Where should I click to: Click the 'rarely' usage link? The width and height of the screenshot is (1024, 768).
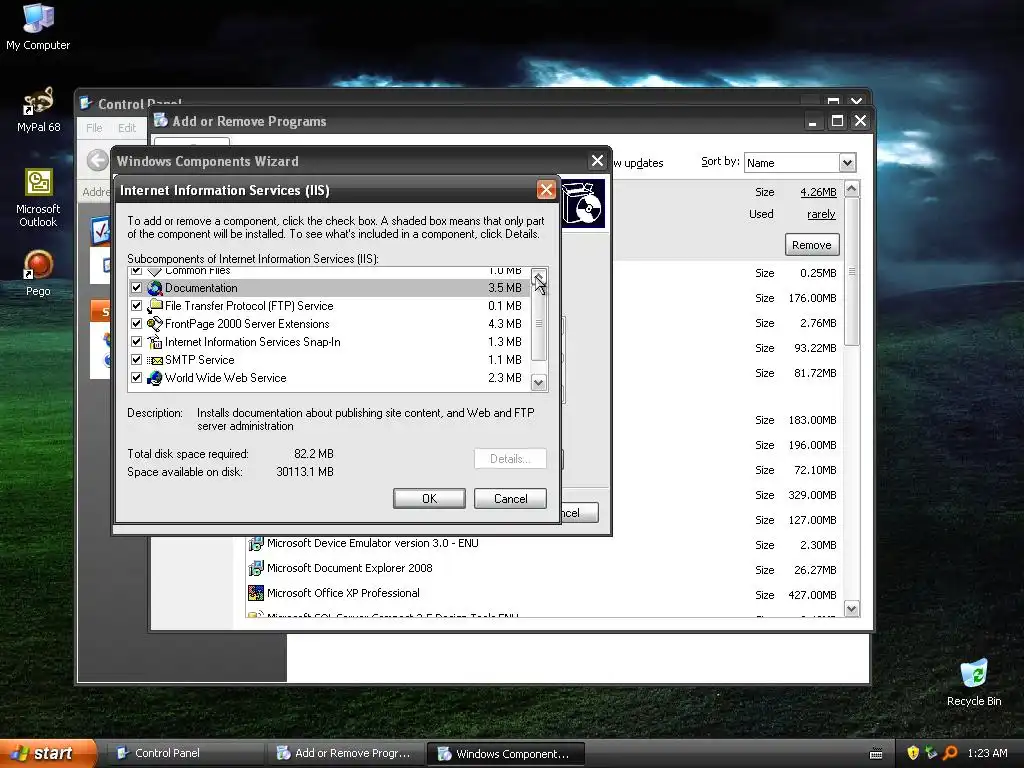pyautogui.click(x=821, y=214)
